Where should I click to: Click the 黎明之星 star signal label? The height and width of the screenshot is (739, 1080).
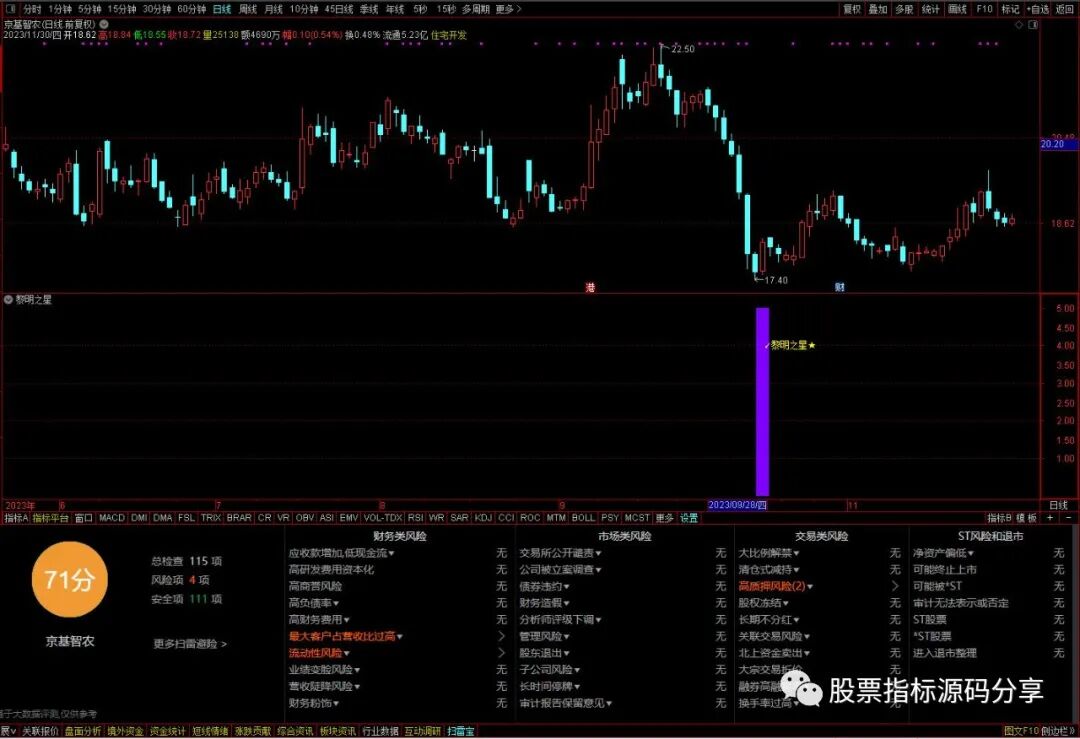(x=792, y=345)
